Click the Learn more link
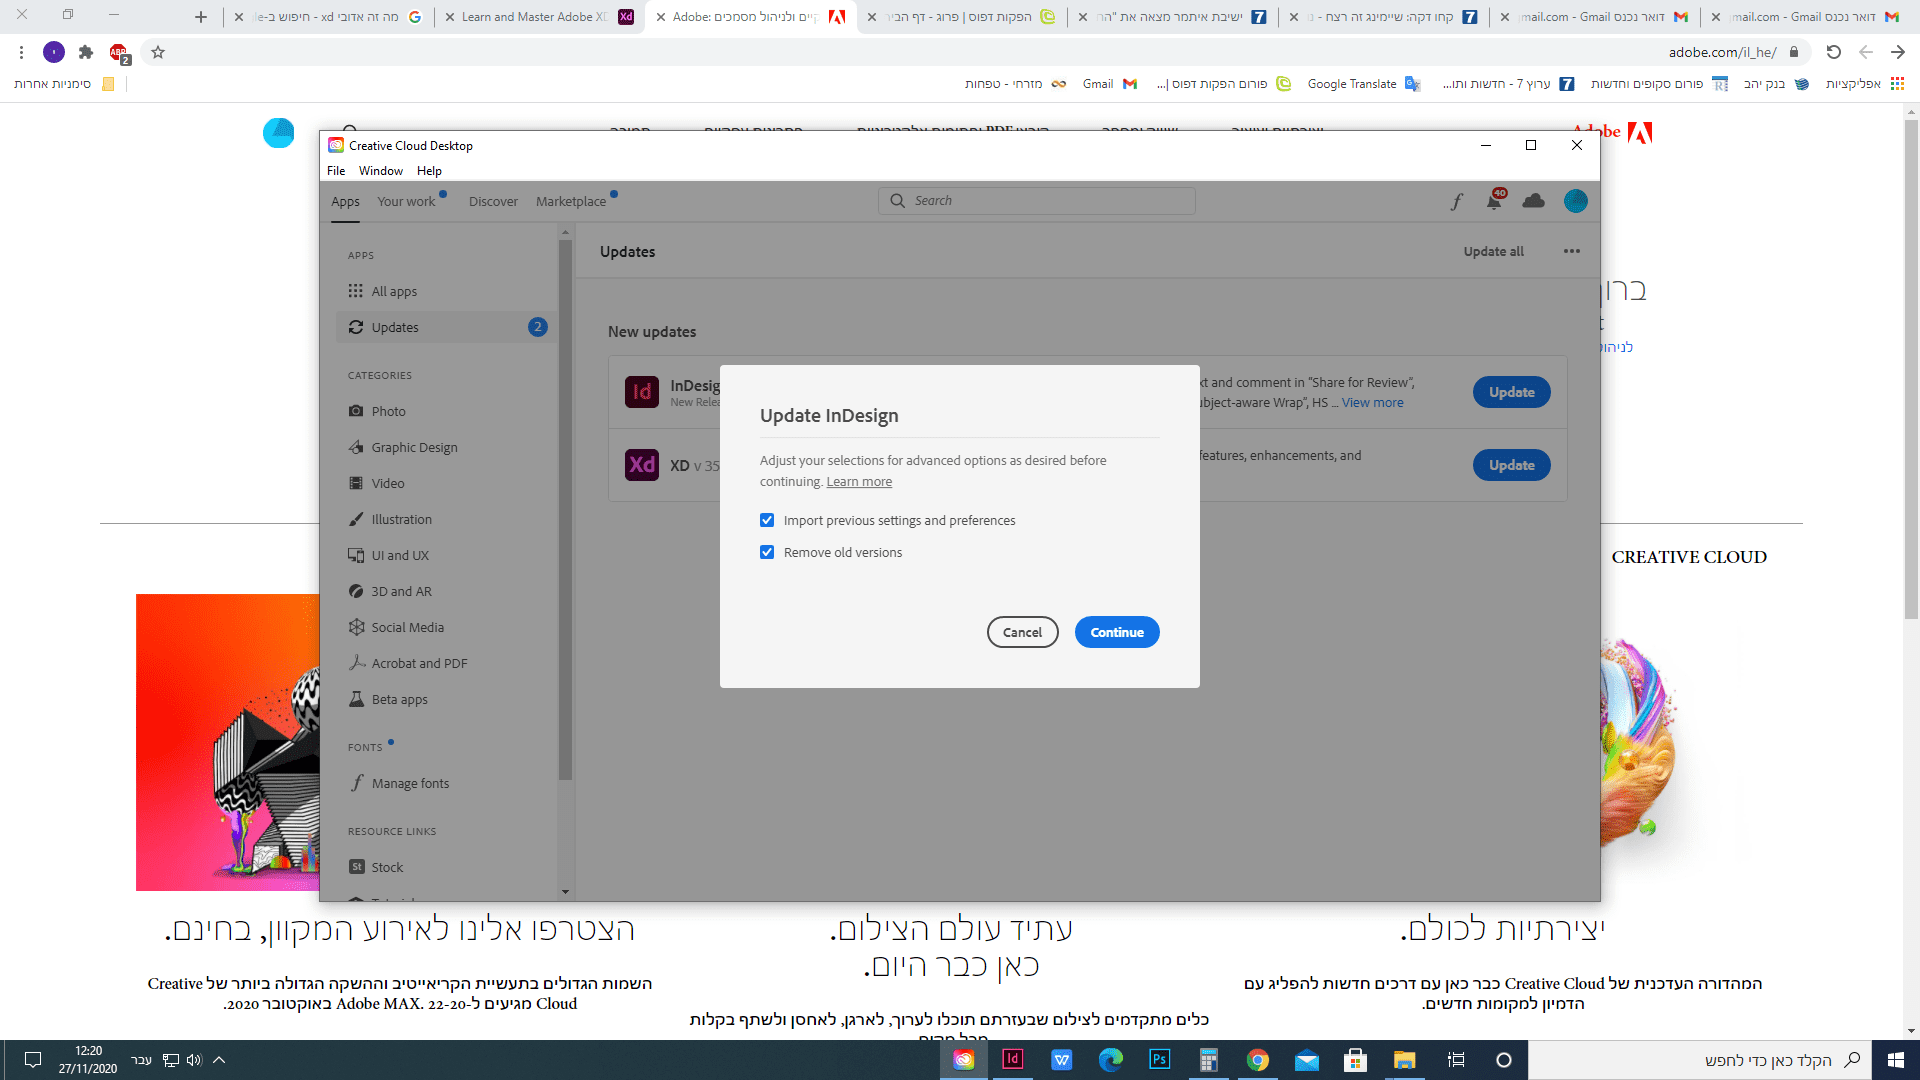 [859, 482]
